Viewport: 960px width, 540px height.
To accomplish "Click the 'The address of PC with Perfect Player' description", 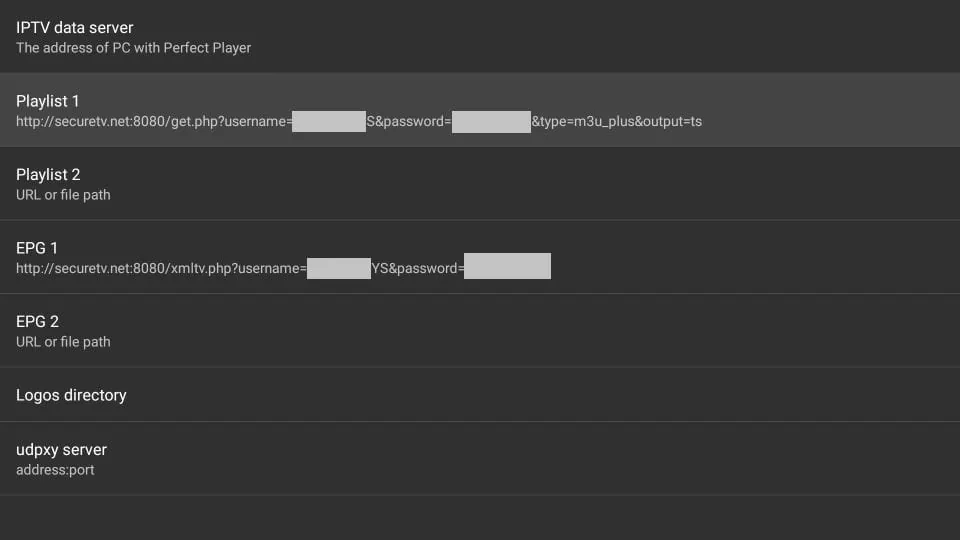I will tap(133, 48).
